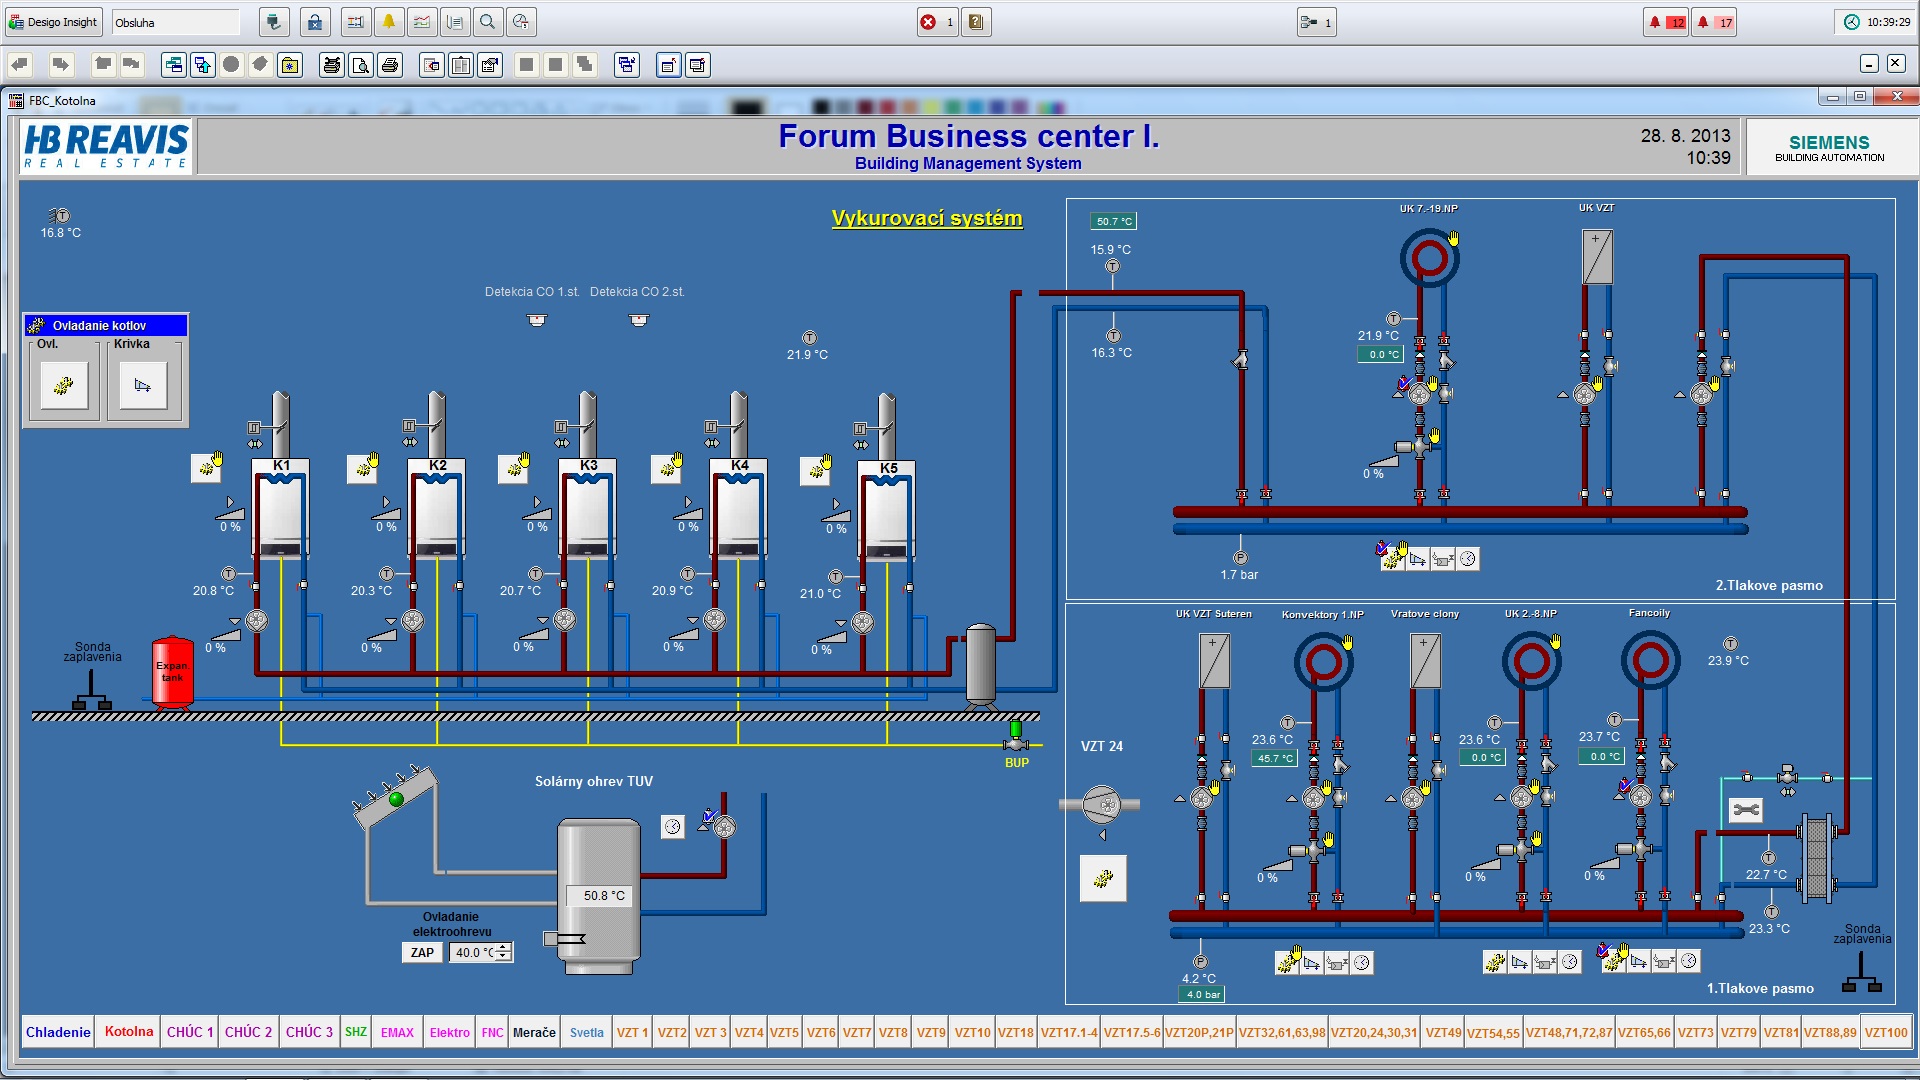1920x1080 pixels.
Task: Click the Obsluha user field
Action: point(175,22)
